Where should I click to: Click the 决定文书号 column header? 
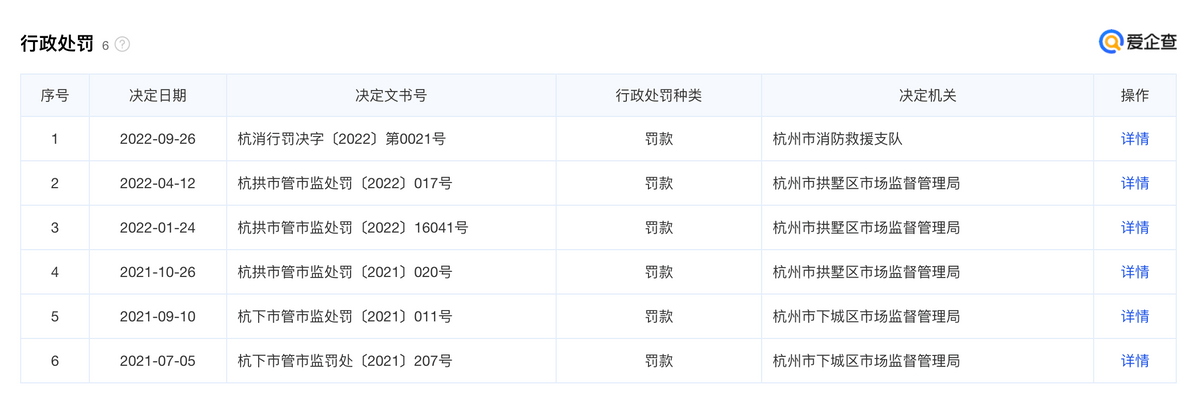[391, 96]
